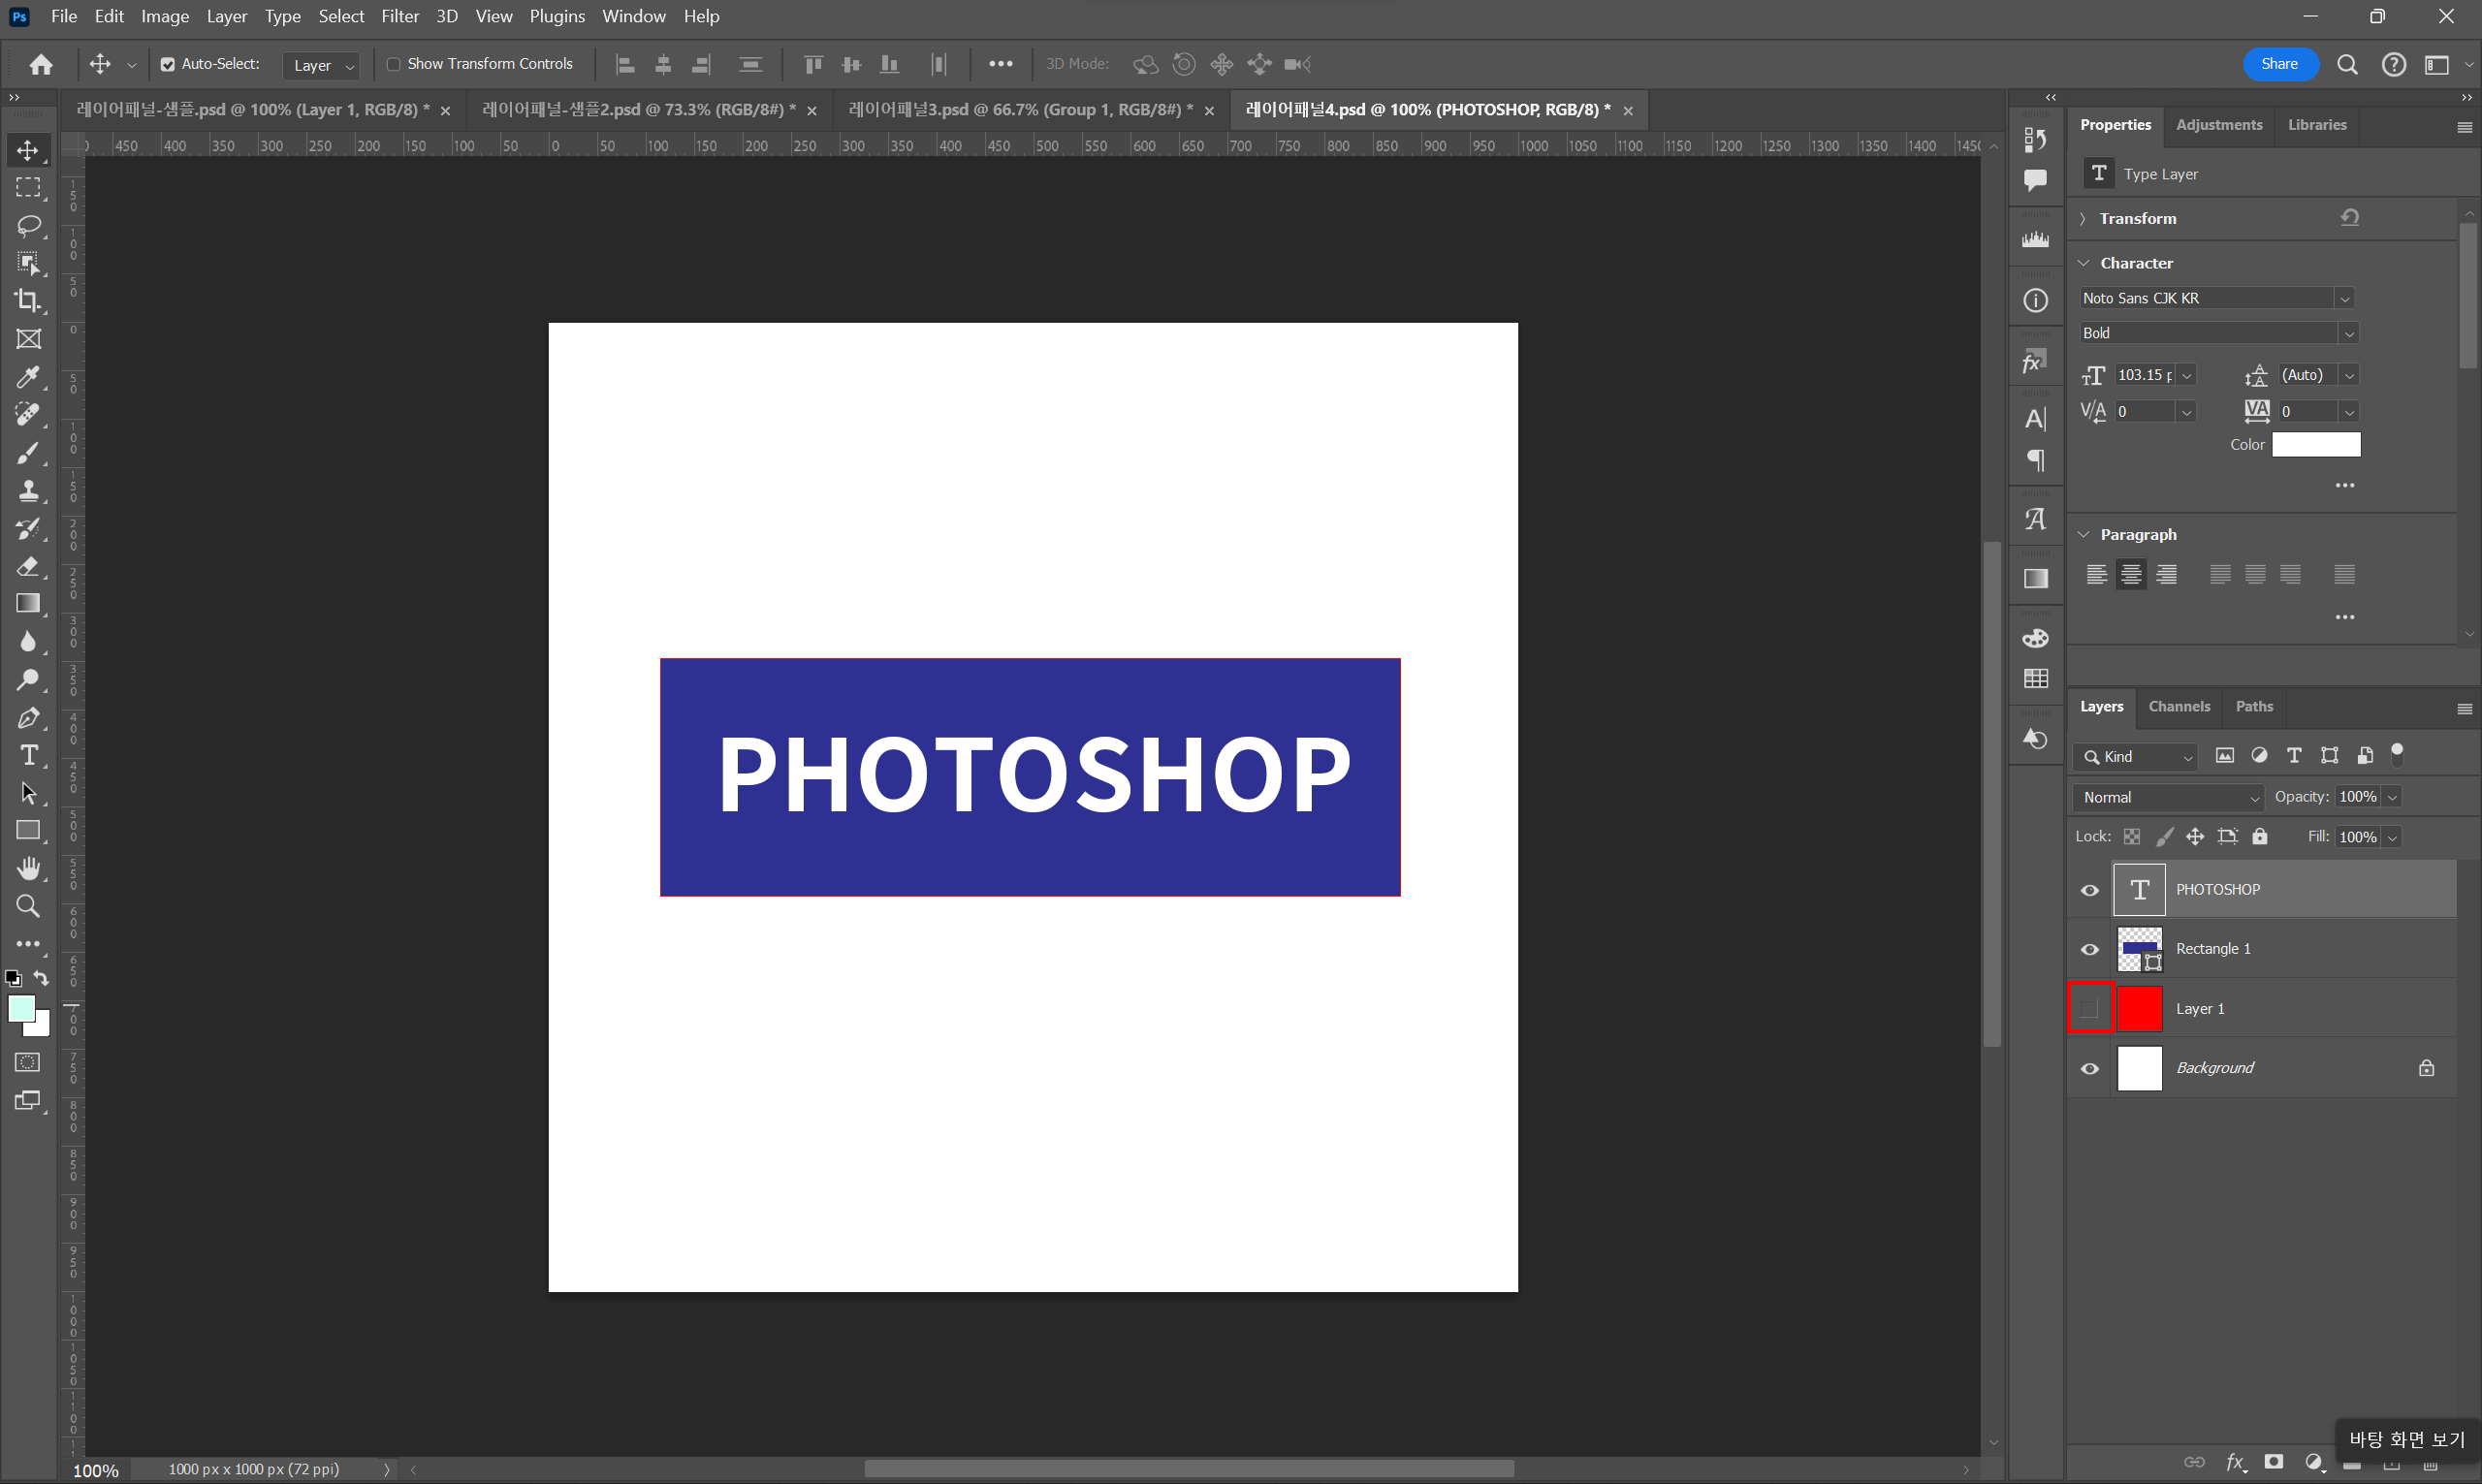Select the Horizontal Type tool
The width and height of the screenshot is (2482, 1484).
click(x=28, y=755)
